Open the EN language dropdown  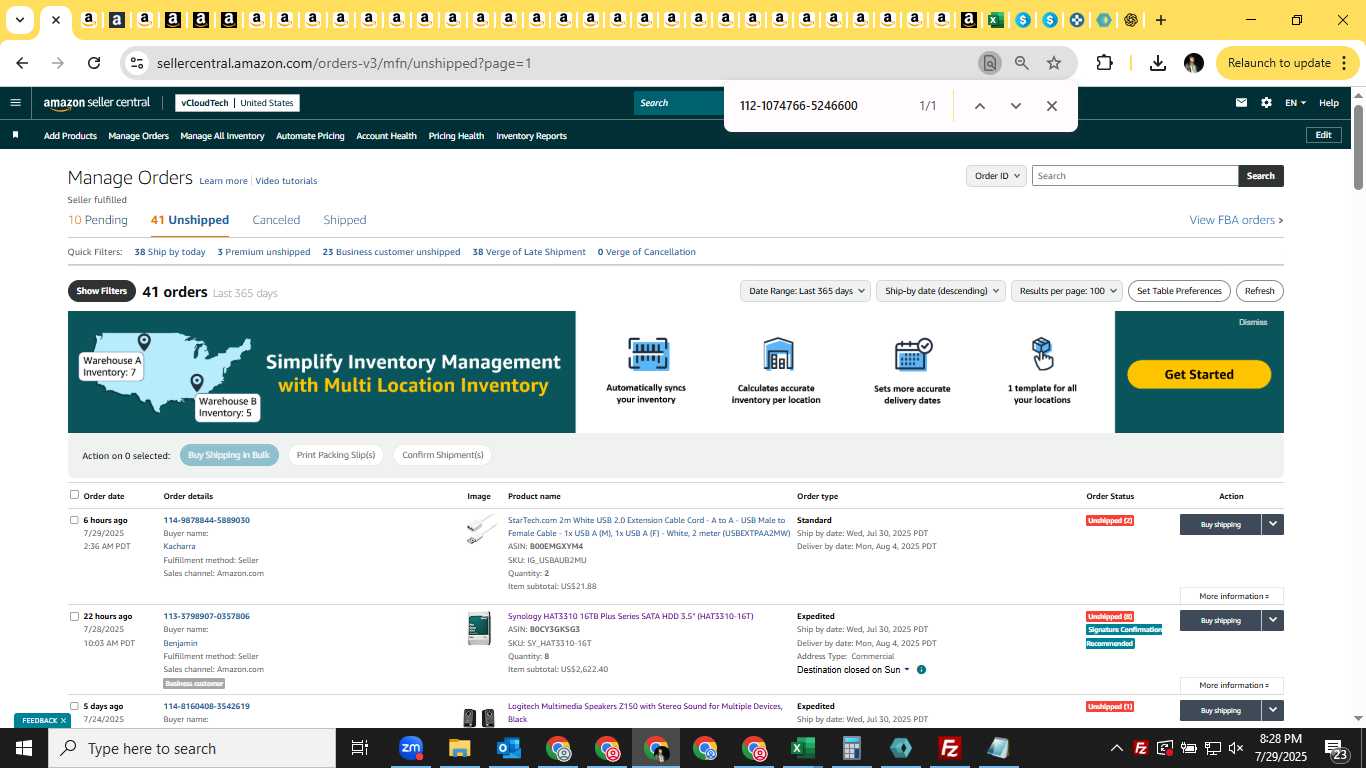(x=1296, y=103)
